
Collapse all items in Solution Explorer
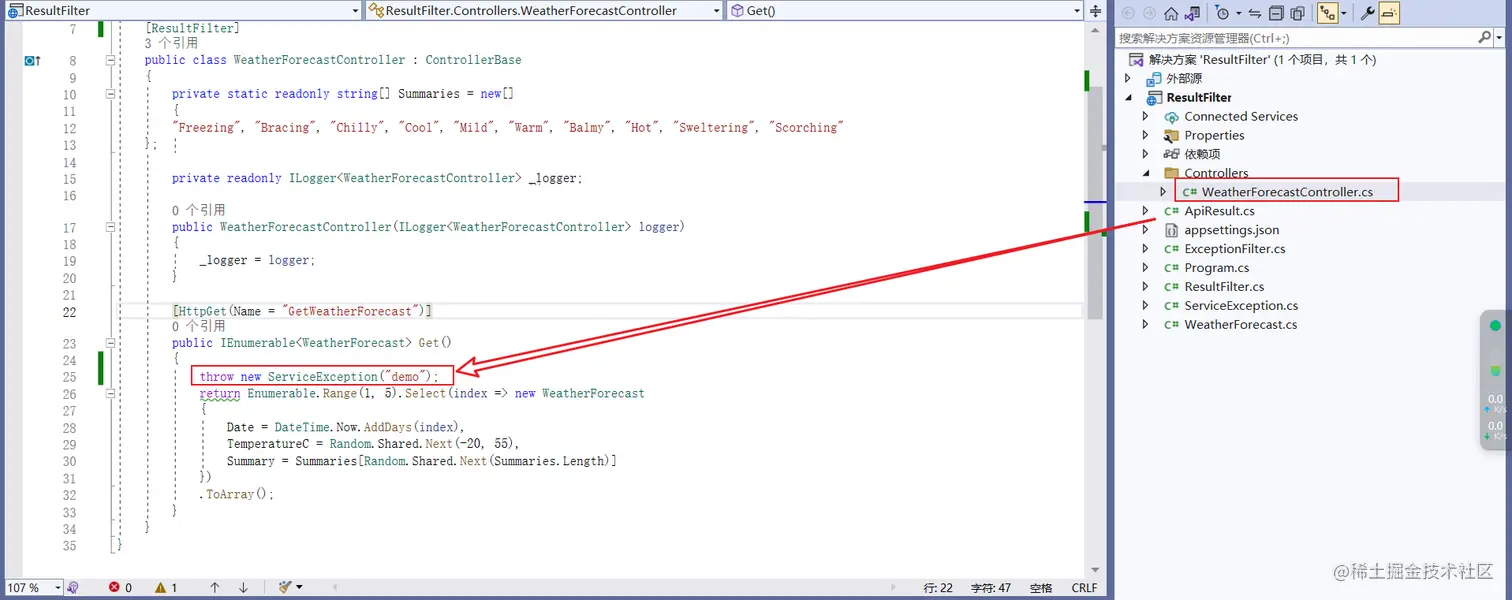pyautogui.click(x=1276, y=13)
